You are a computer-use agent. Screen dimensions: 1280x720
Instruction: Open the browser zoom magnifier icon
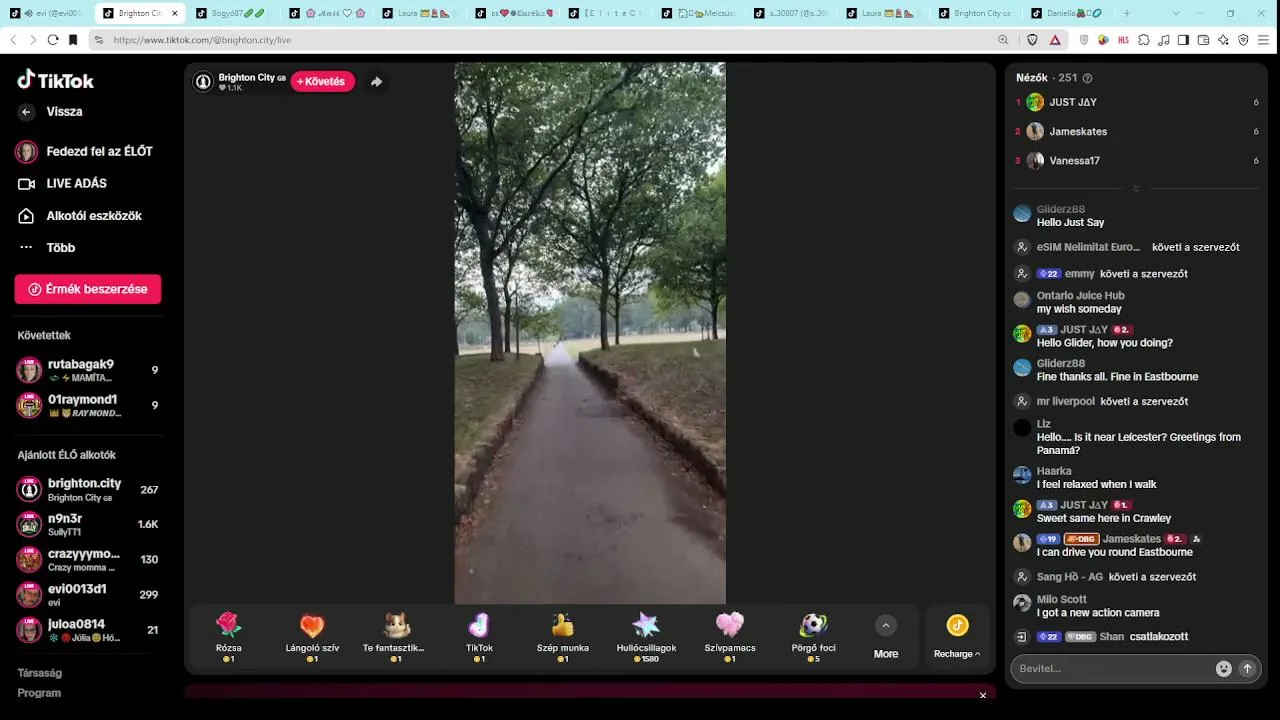click(1003, 40)
